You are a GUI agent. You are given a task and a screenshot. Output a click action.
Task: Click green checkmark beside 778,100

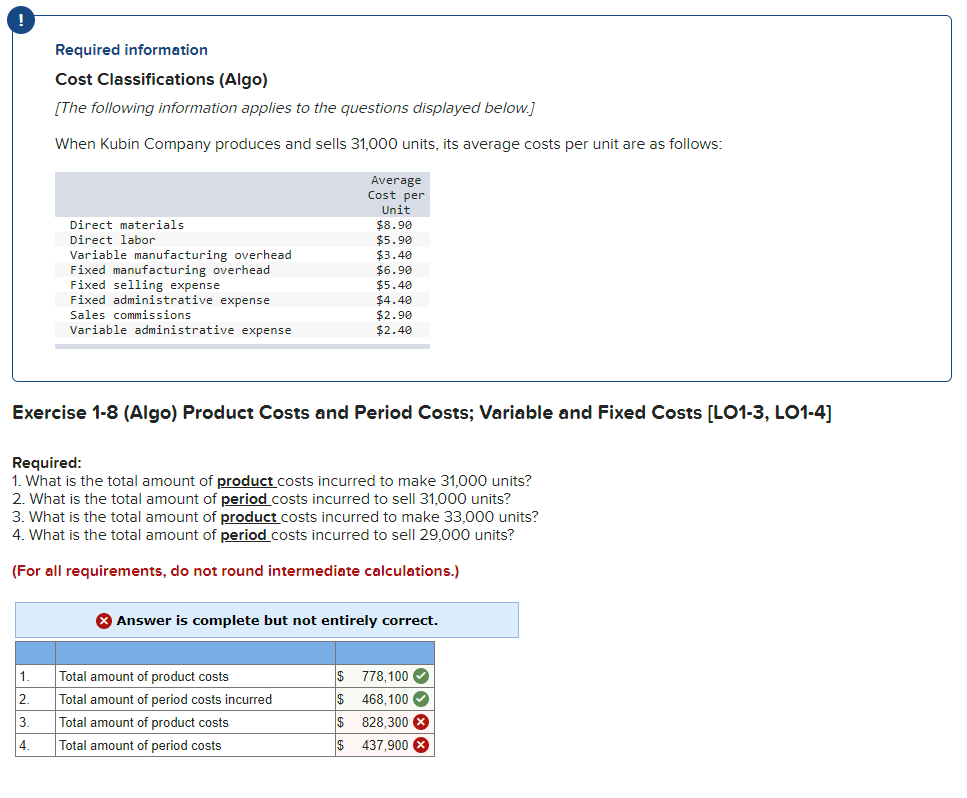click(x=421, y=677)
